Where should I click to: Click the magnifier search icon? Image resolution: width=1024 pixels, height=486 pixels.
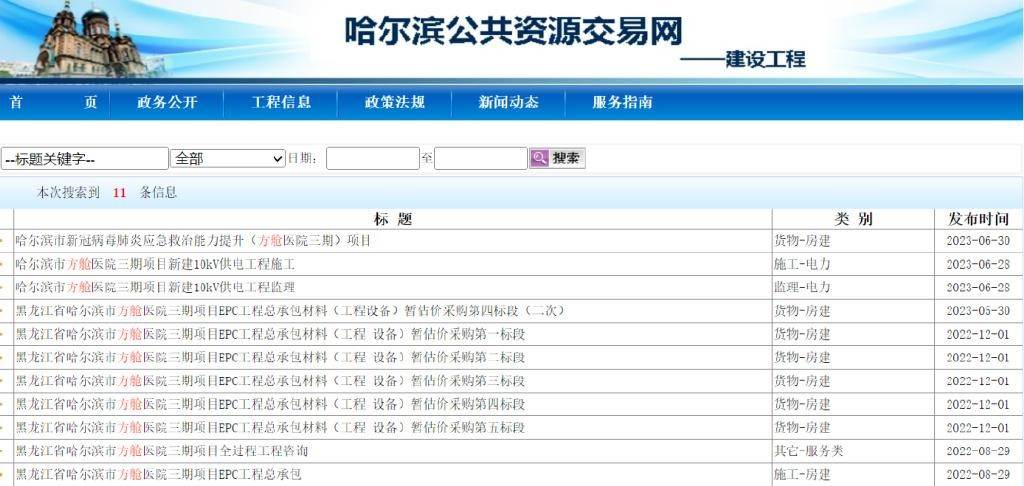[x=539, y=158]
